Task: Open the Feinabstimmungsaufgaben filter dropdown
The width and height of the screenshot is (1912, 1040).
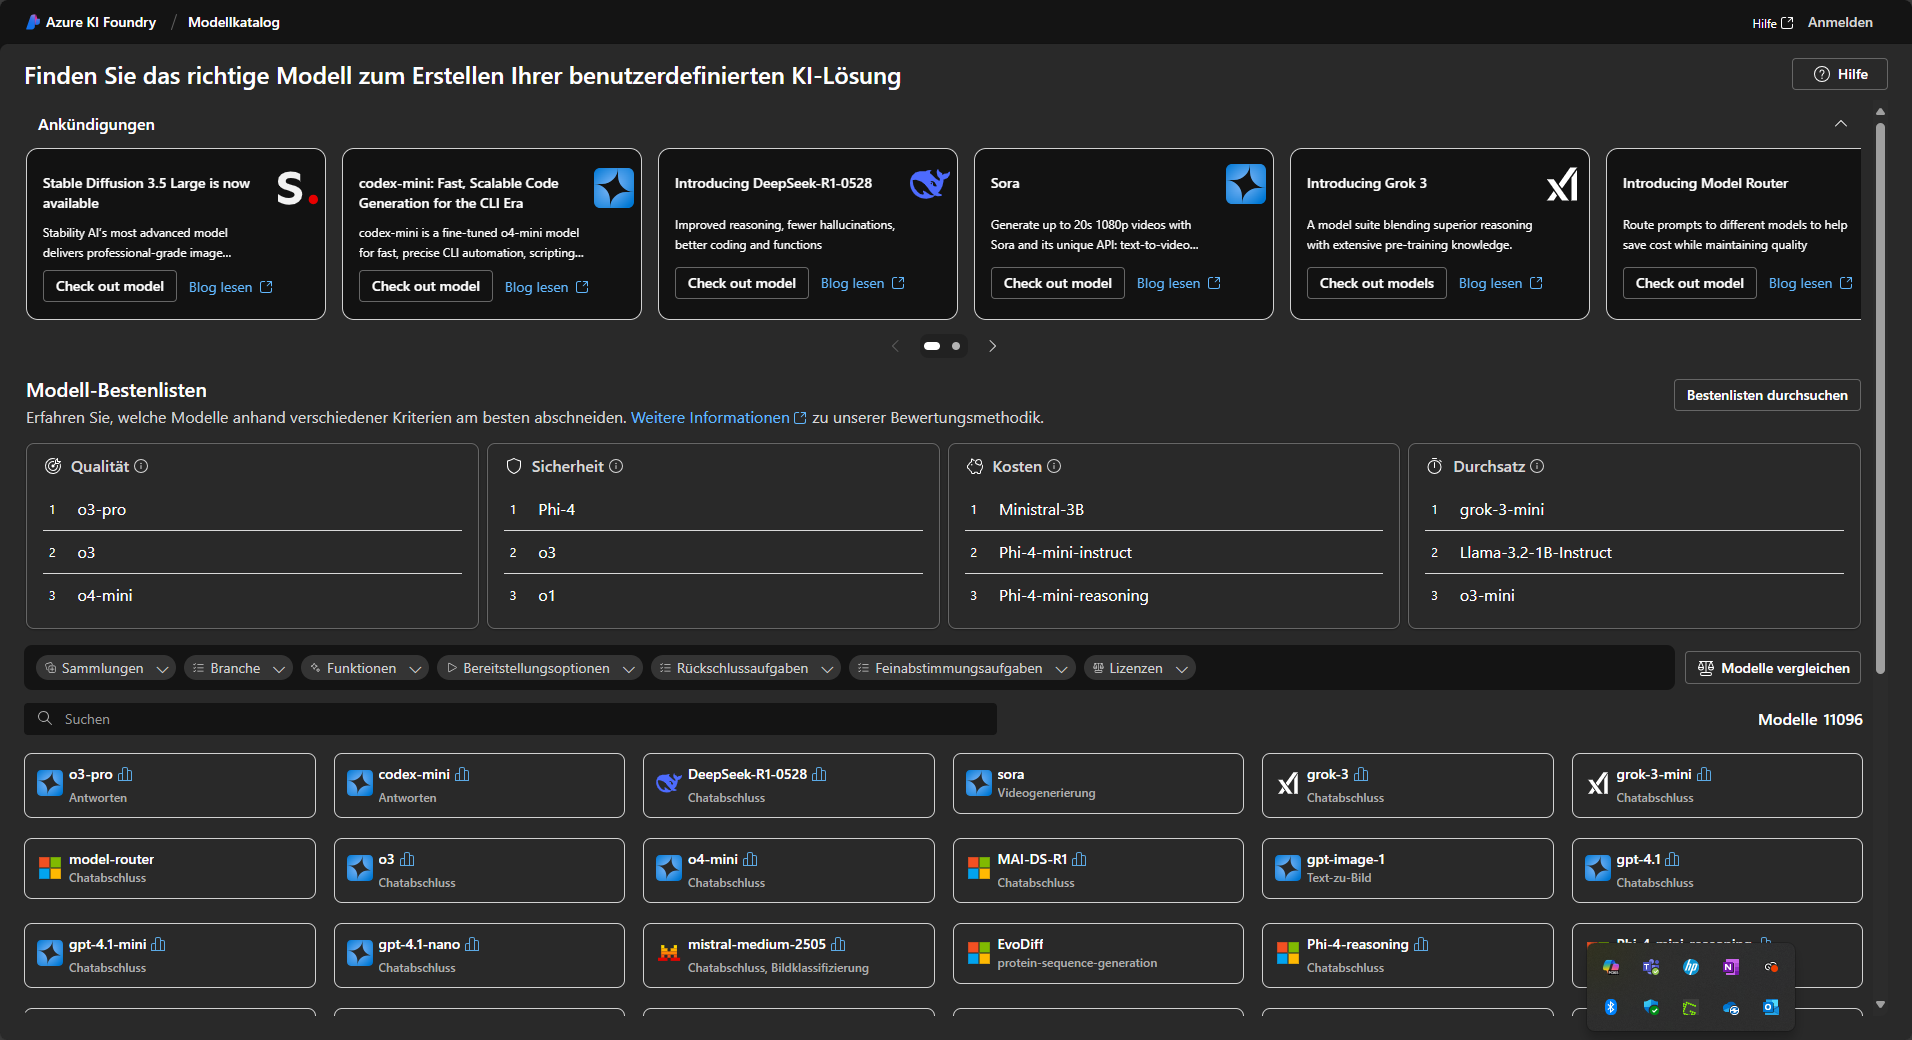Action: coord(962,668)
